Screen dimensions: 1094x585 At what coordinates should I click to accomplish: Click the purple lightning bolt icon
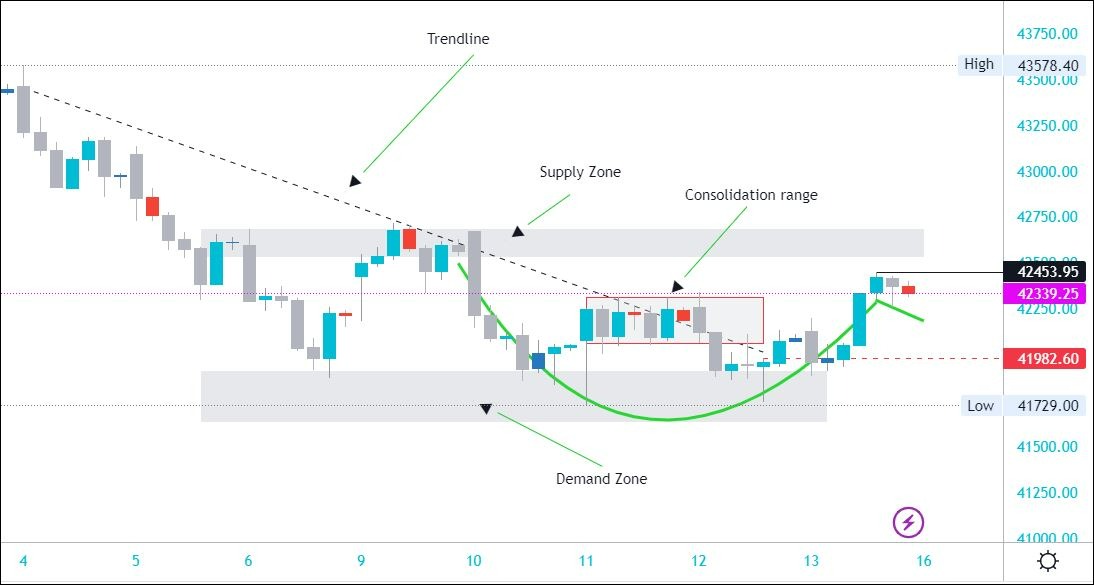coord(908,521)
